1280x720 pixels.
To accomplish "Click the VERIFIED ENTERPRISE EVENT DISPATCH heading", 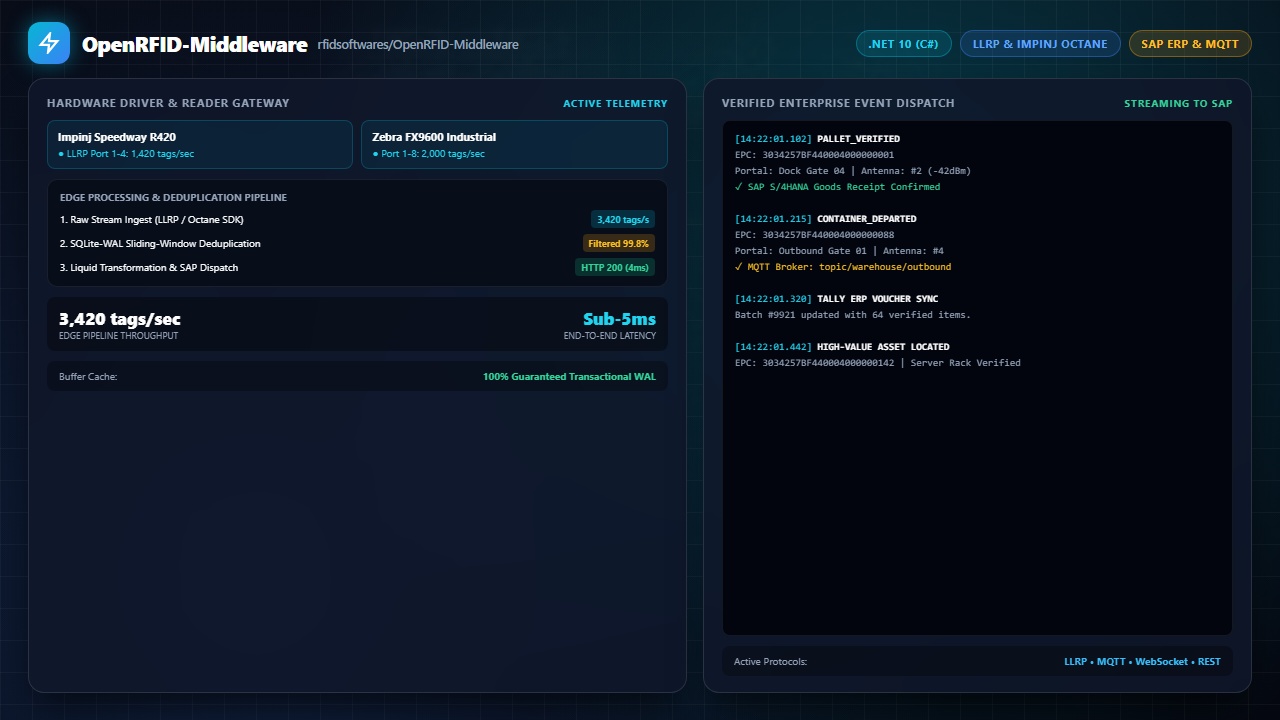I will [838, 104].
